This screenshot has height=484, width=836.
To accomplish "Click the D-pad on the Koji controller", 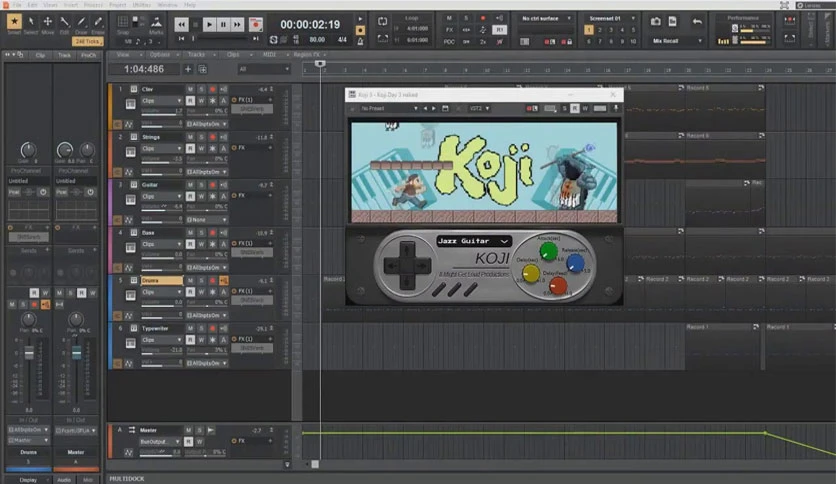I will click(x=407, y=265).
